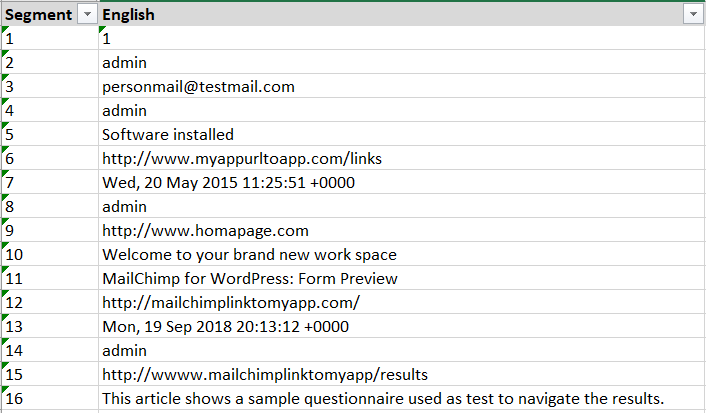Click the http://www.homapage.com cell
This screenshot has height=413, width=706.
coord(205,231)
